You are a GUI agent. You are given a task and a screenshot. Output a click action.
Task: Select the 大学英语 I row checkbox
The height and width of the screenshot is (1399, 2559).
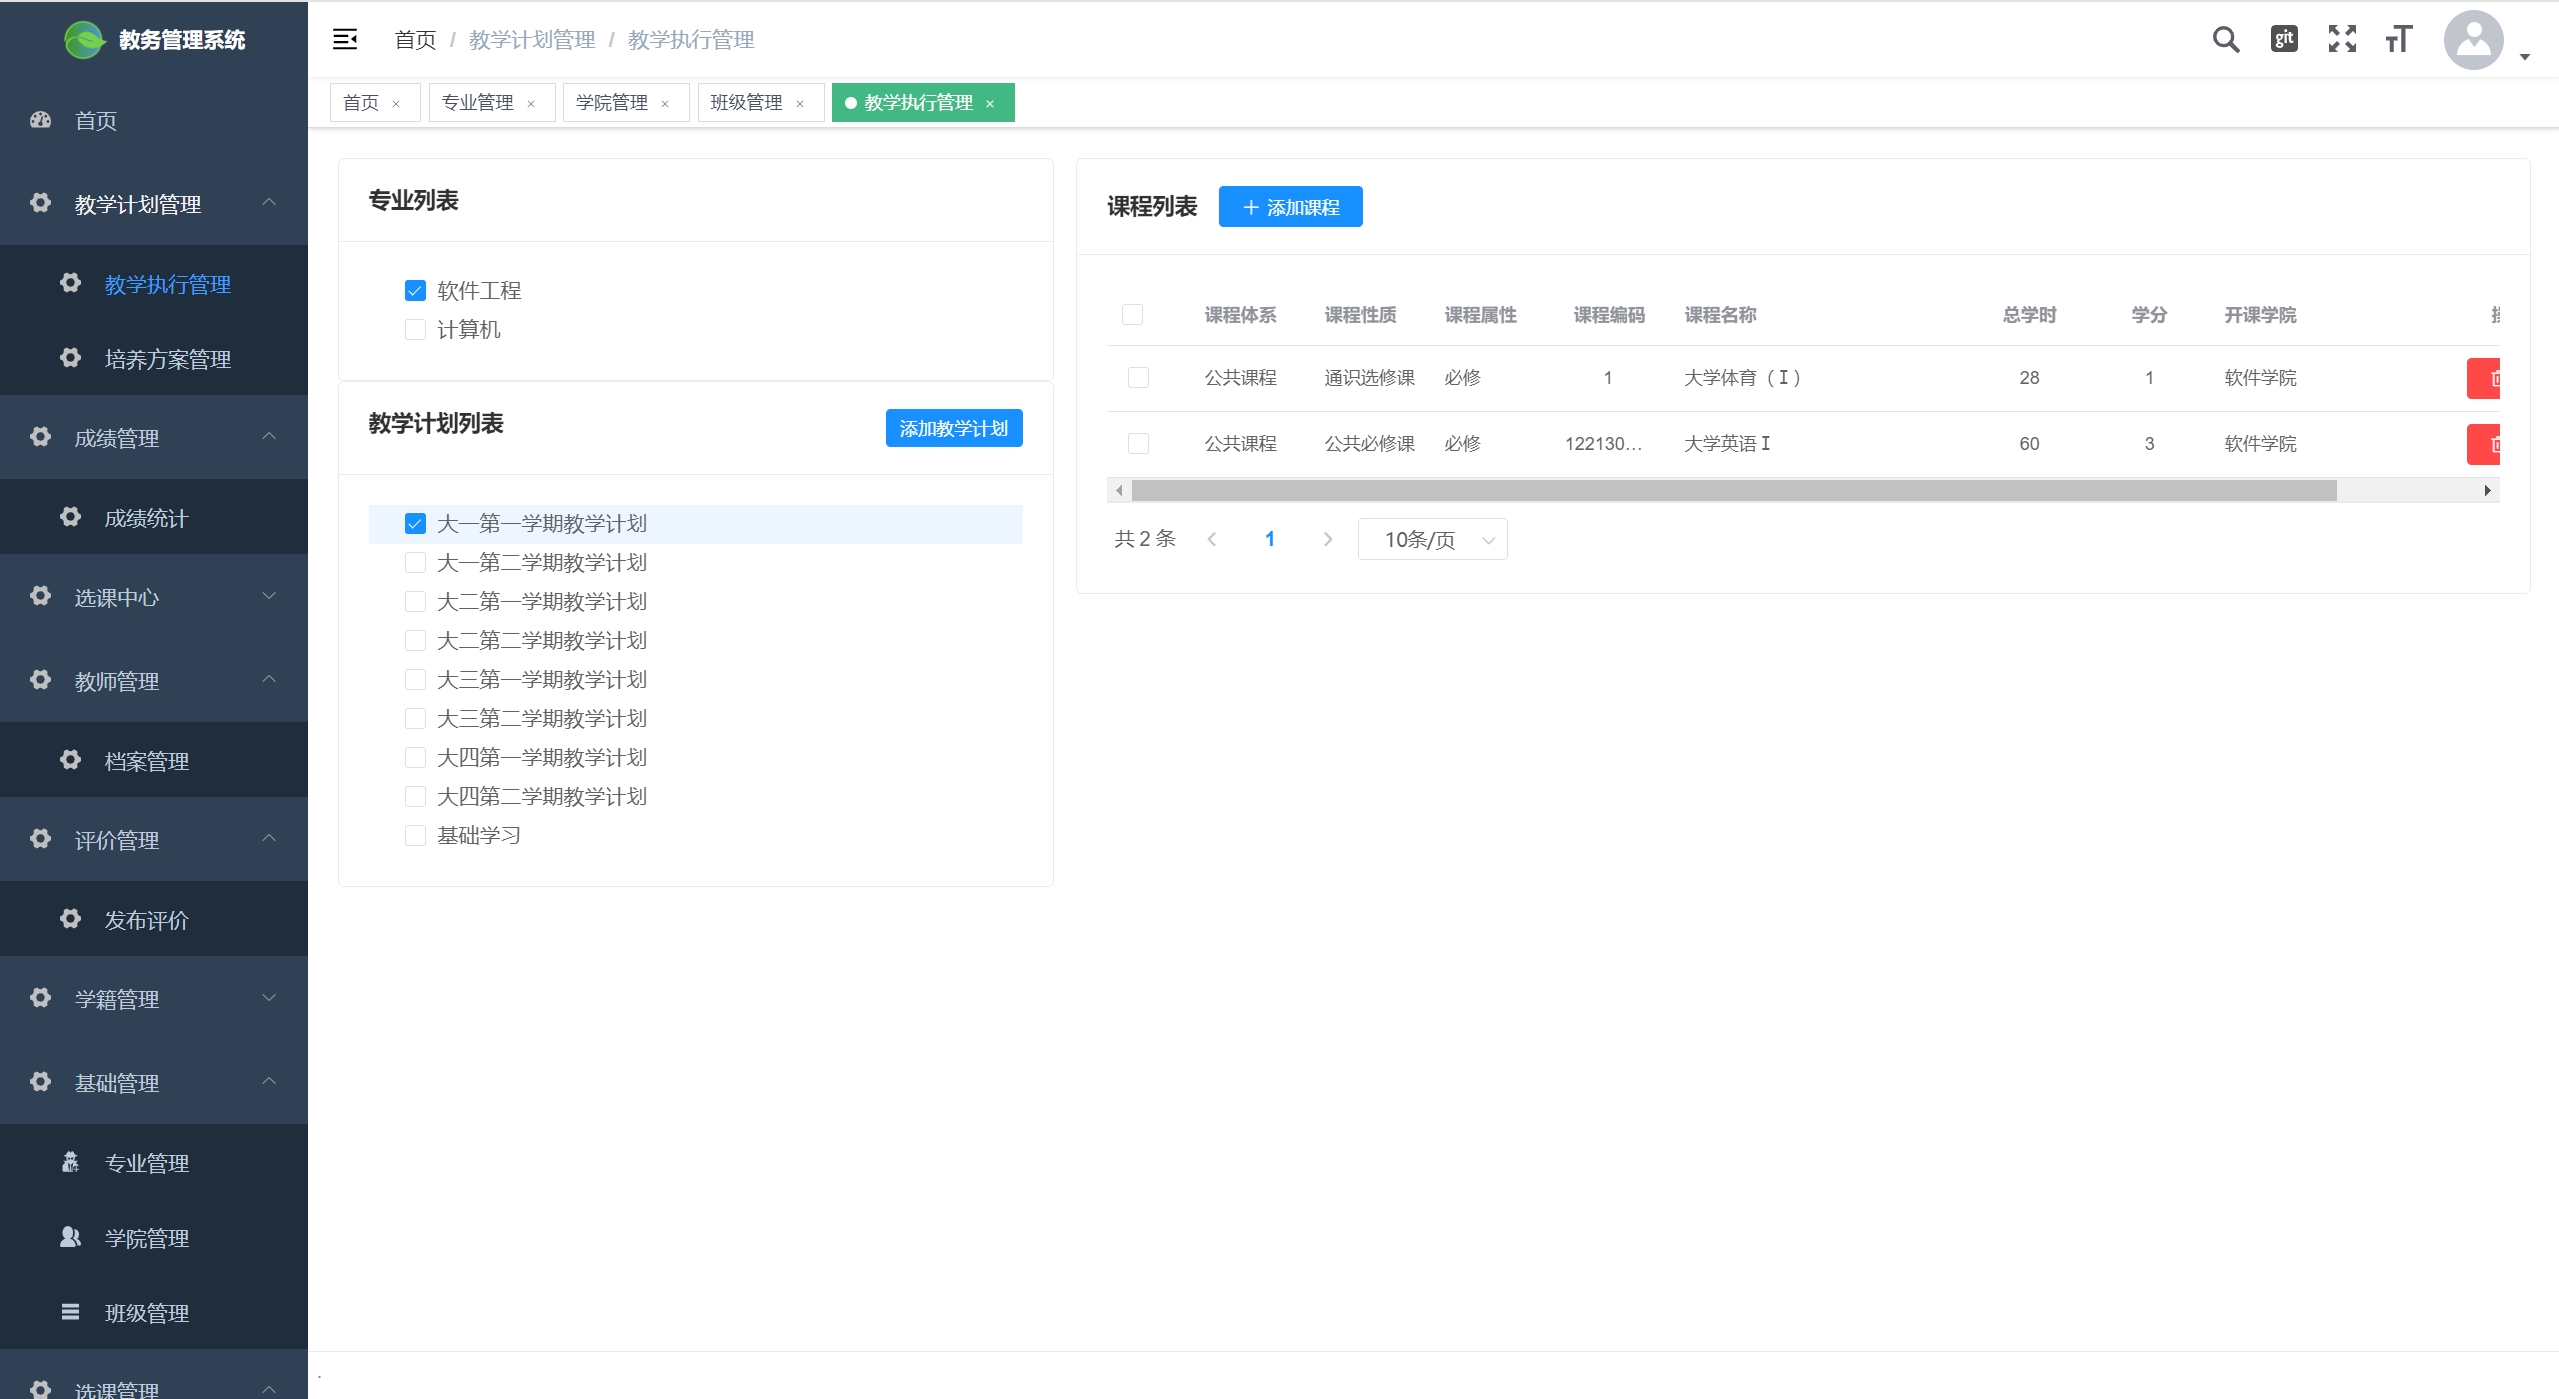[x=1137, y=443]
